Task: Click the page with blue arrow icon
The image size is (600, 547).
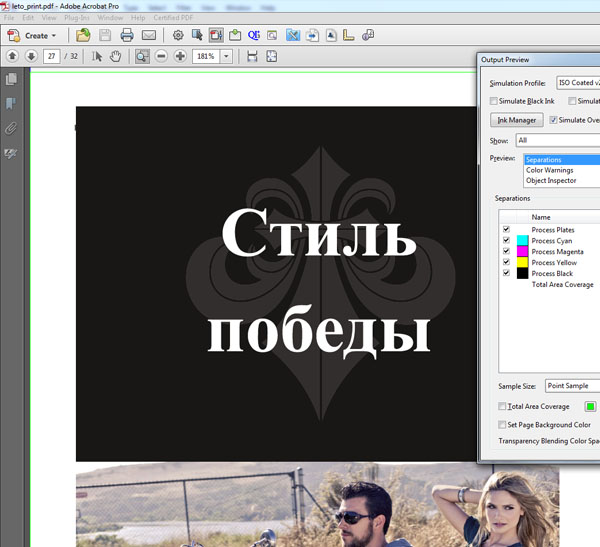Action: click(x=312, y=35)
